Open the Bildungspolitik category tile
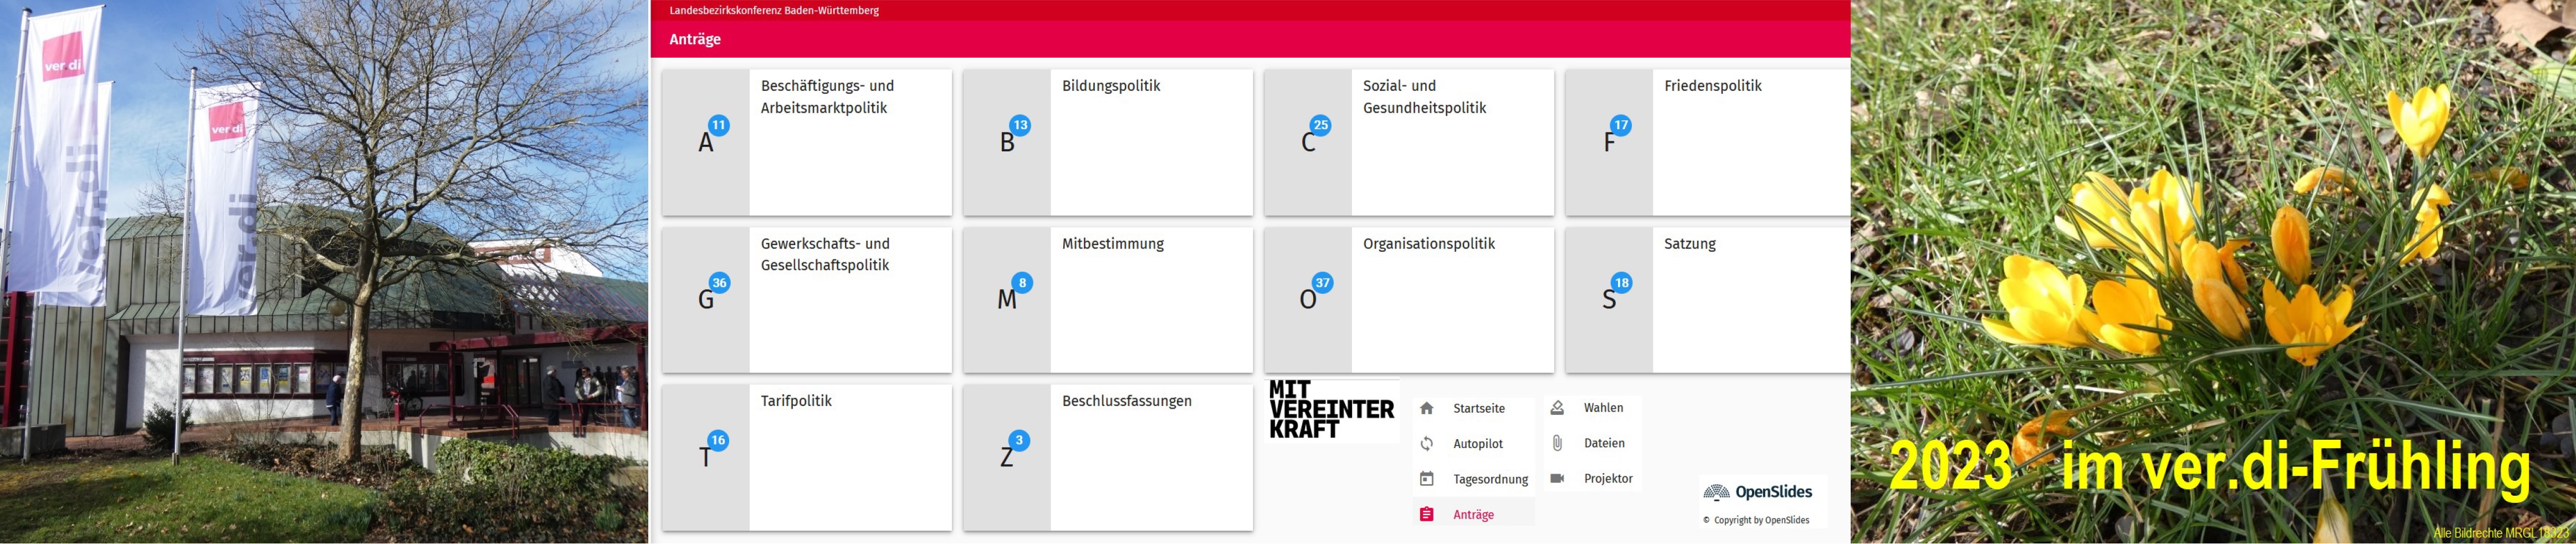This screenshot has height=544, width=2576. pos(1107,142)
